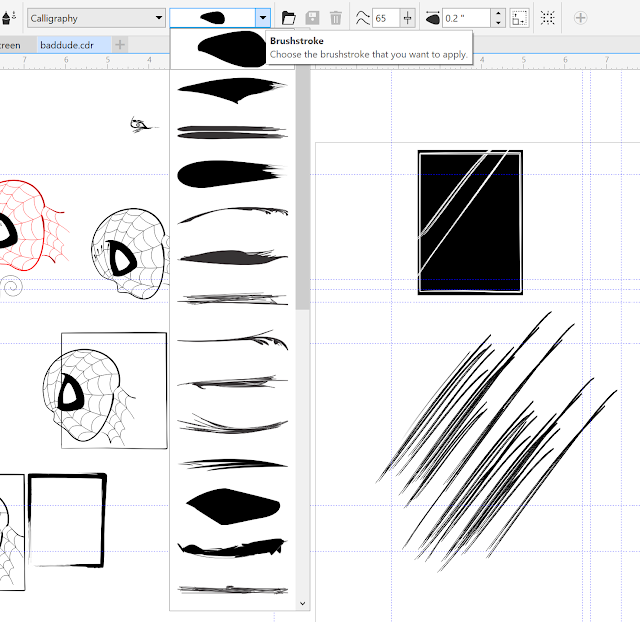Switch to the baddude.cdr document tab

67,45
